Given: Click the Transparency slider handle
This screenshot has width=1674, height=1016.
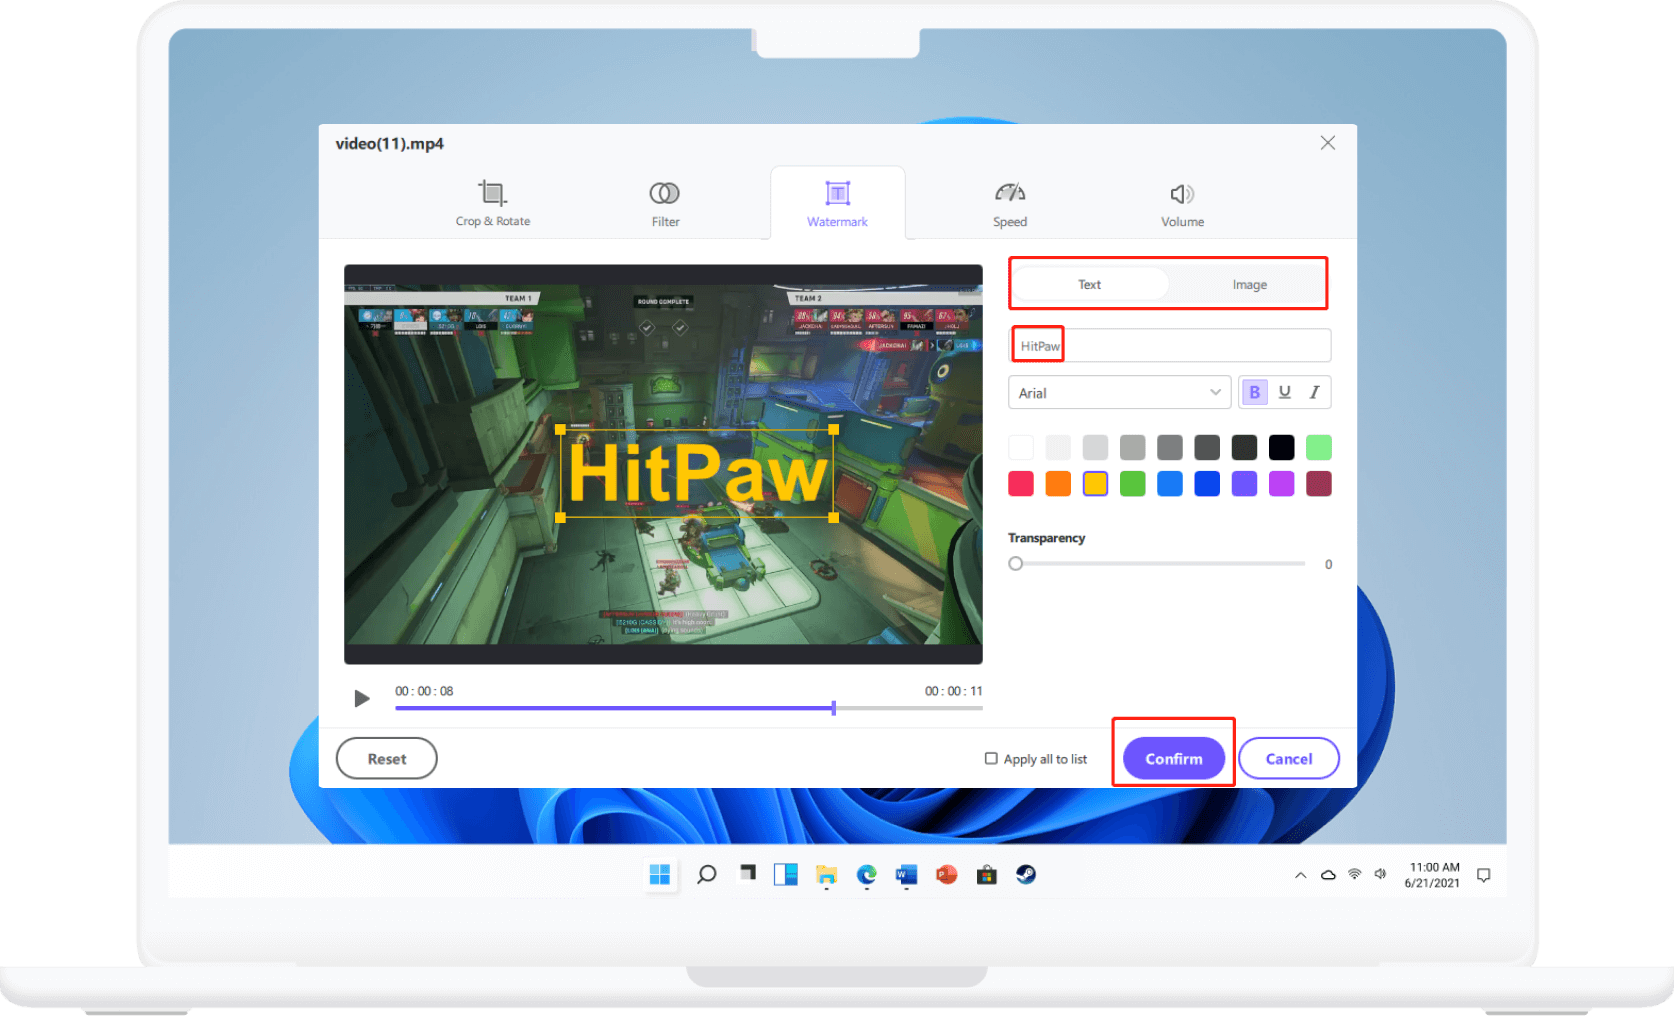Looking at the screenshot, I should [x=1016, y=564].
